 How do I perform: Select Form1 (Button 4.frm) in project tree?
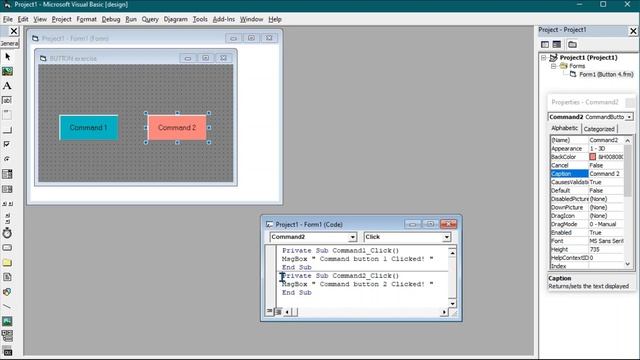click(606, 74)
